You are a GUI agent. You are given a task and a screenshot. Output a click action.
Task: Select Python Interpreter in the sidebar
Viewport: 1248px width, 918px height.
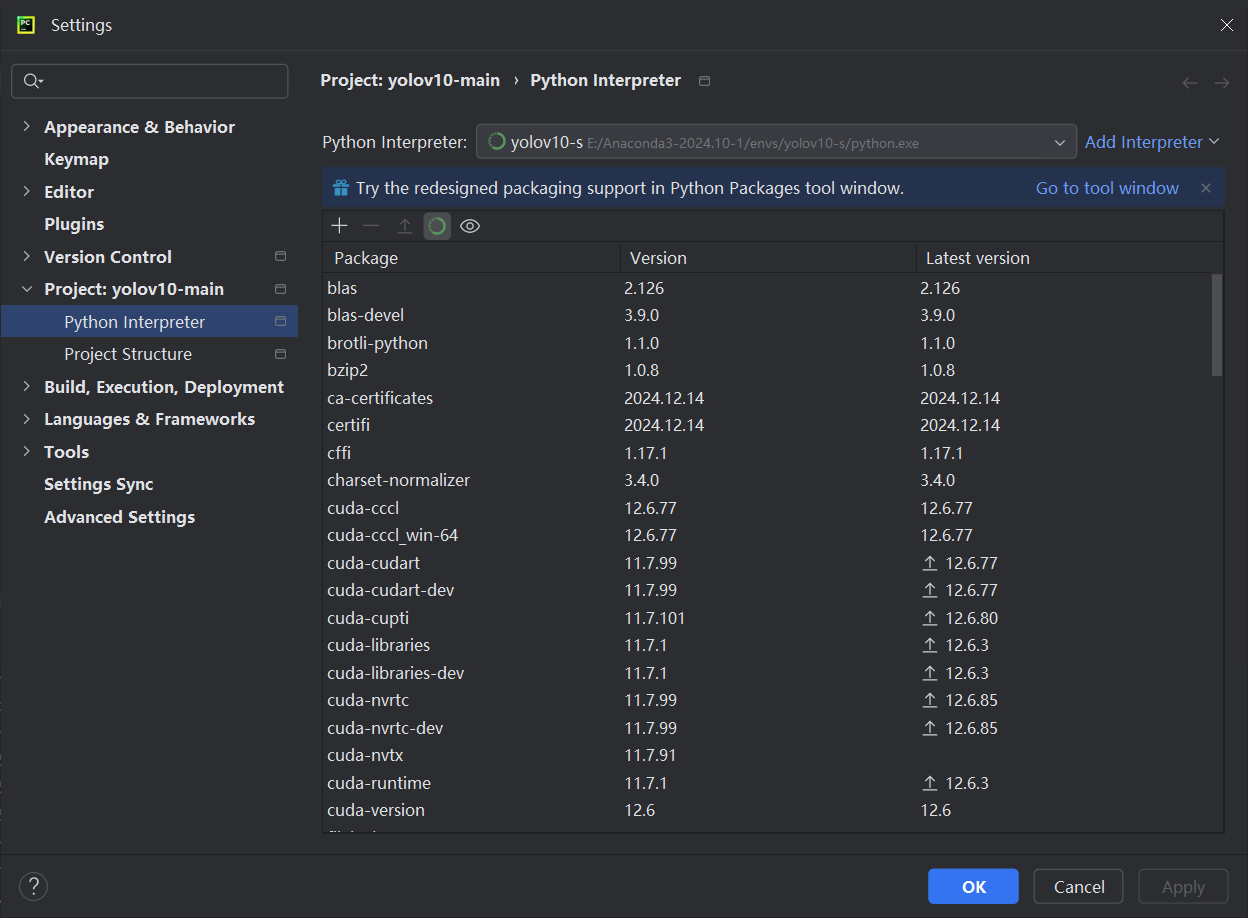(x=150, y=322)
